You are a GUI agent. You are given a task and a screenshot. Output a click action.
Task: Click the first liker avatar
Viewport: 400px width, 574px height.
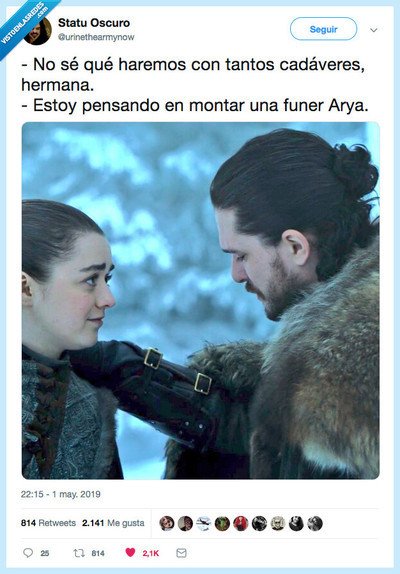167,523
